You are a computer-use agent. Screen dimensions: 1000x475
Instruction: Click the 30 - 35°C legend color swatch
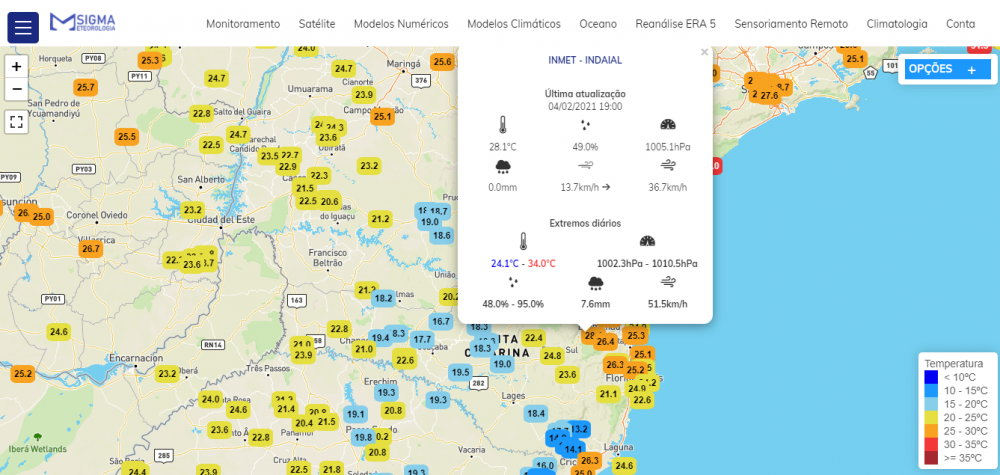click(x=931, y=445)
